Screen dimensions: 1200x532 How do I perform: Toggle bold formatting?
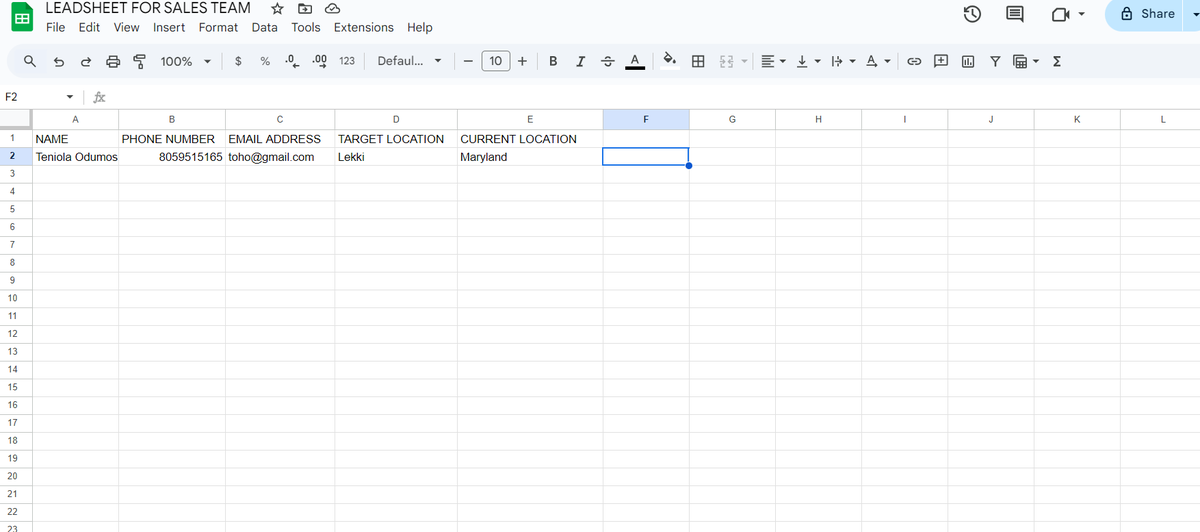(x=553, y=61)
